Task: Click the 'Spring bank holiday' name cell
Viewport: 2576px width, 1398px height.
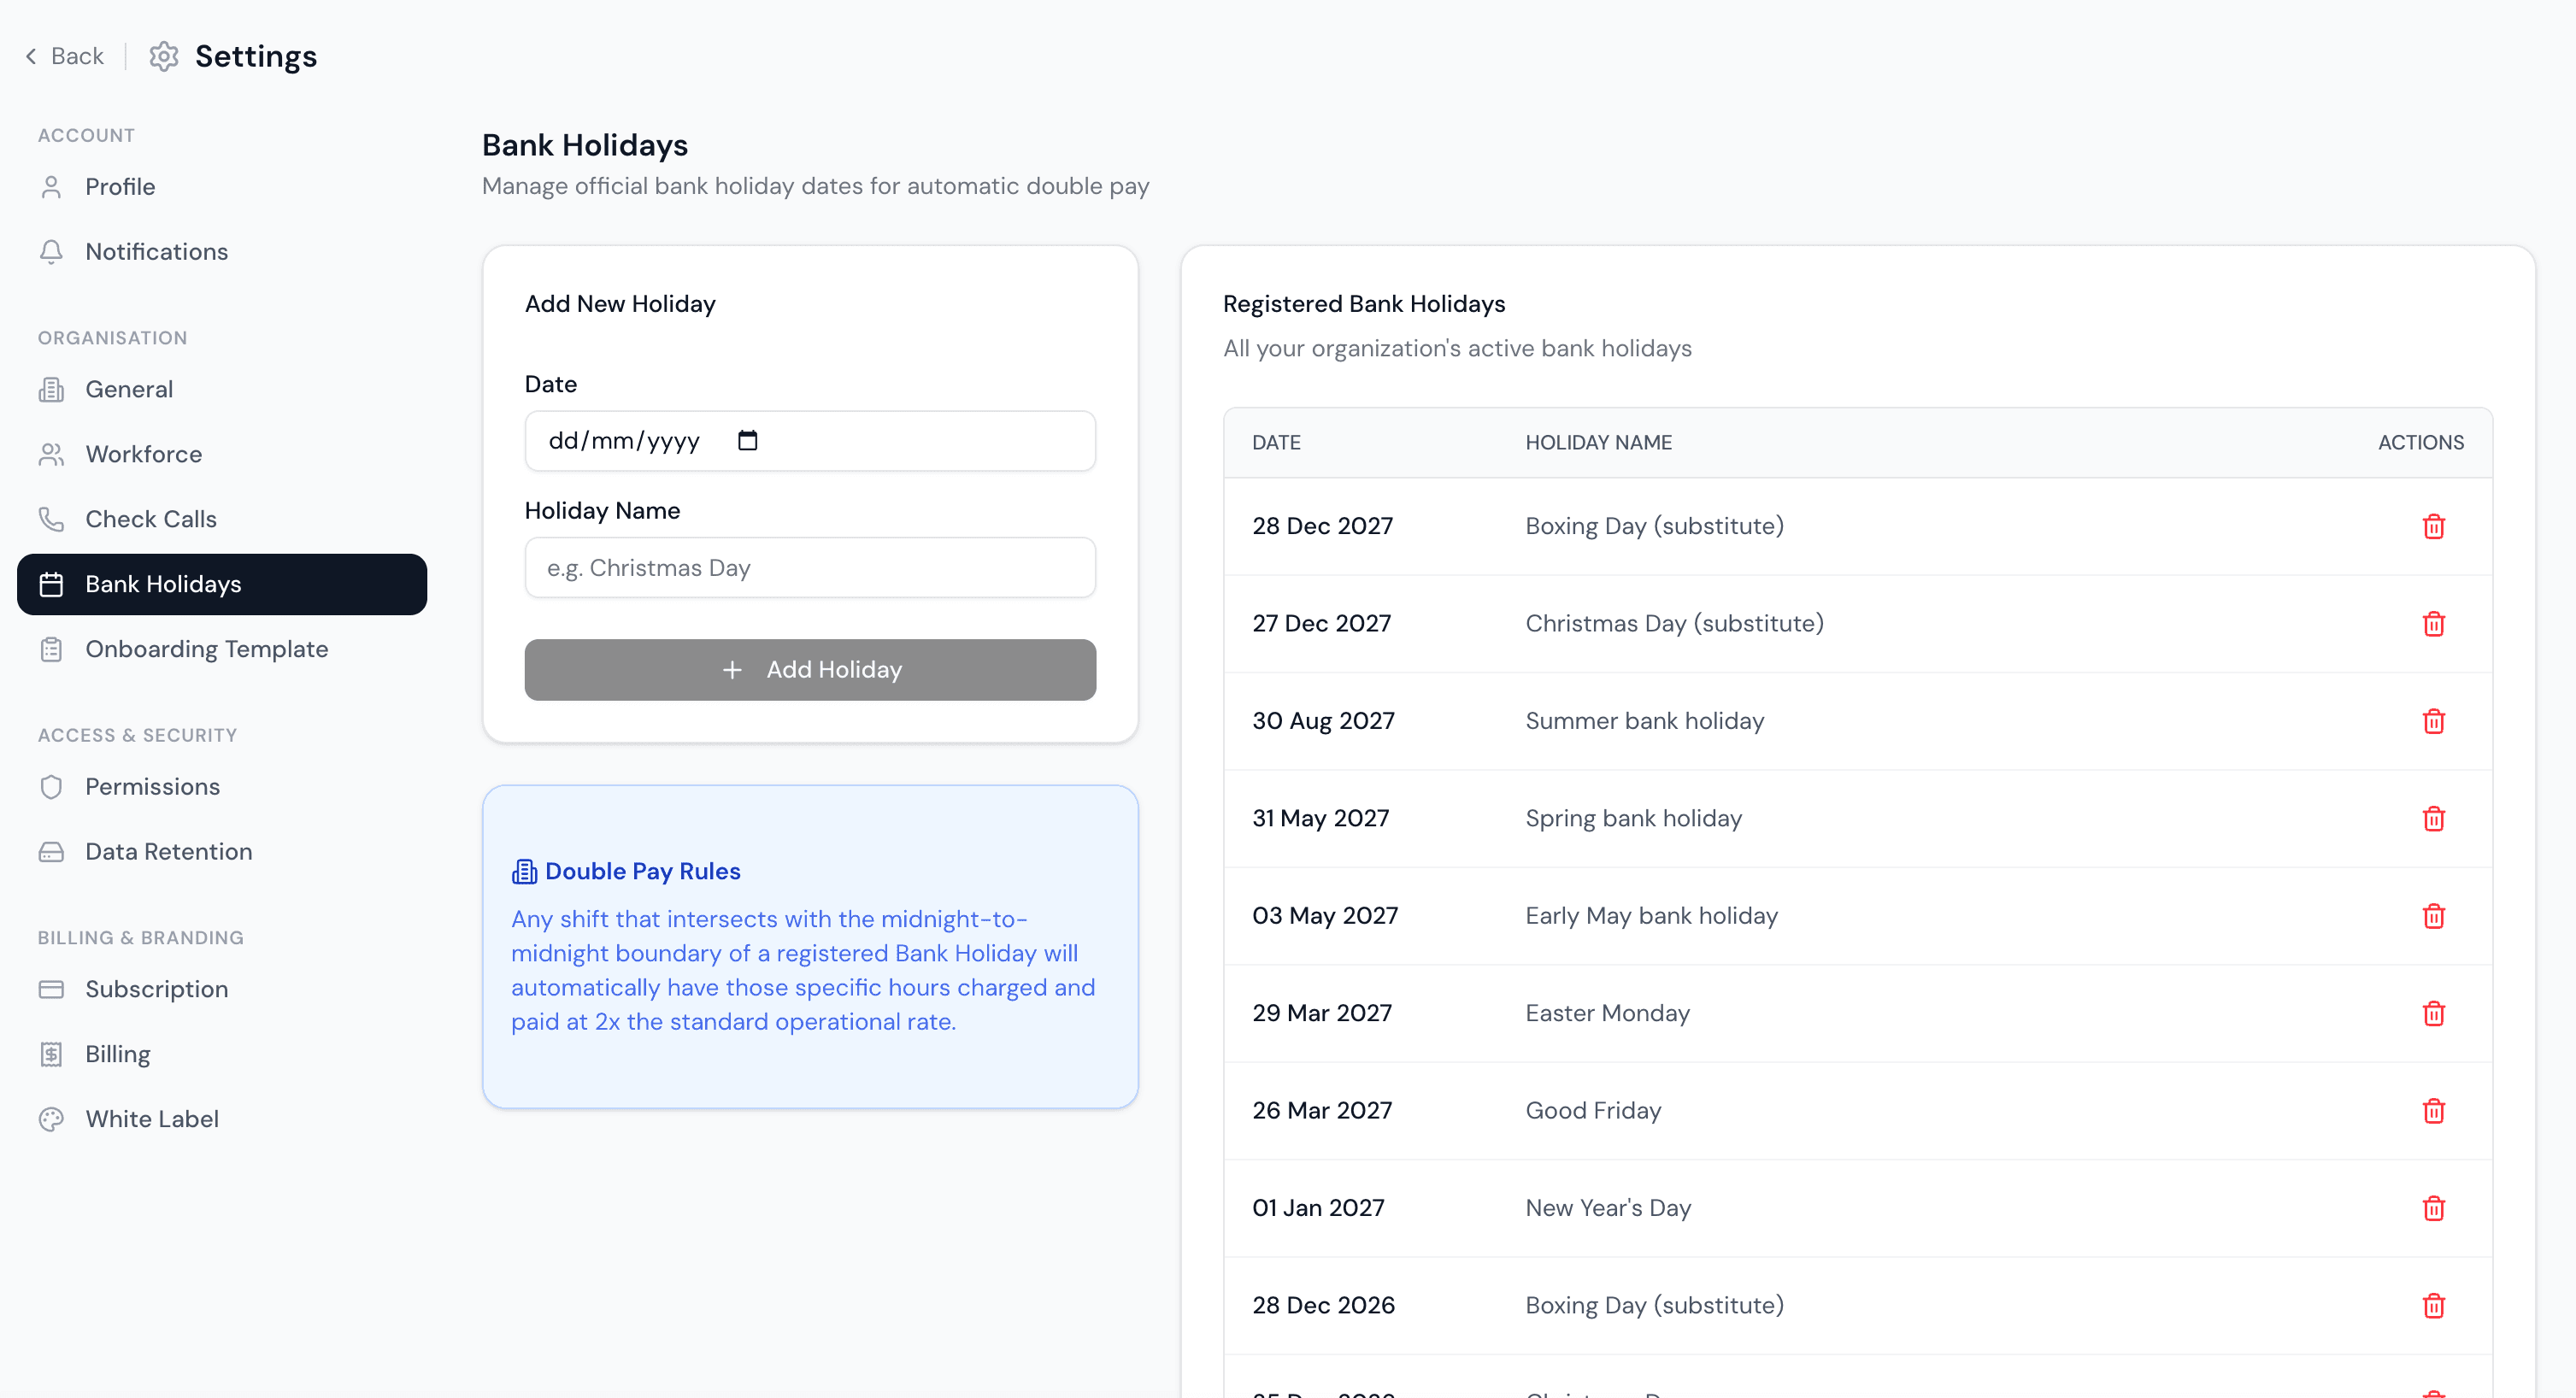Action: (1633, 818)
